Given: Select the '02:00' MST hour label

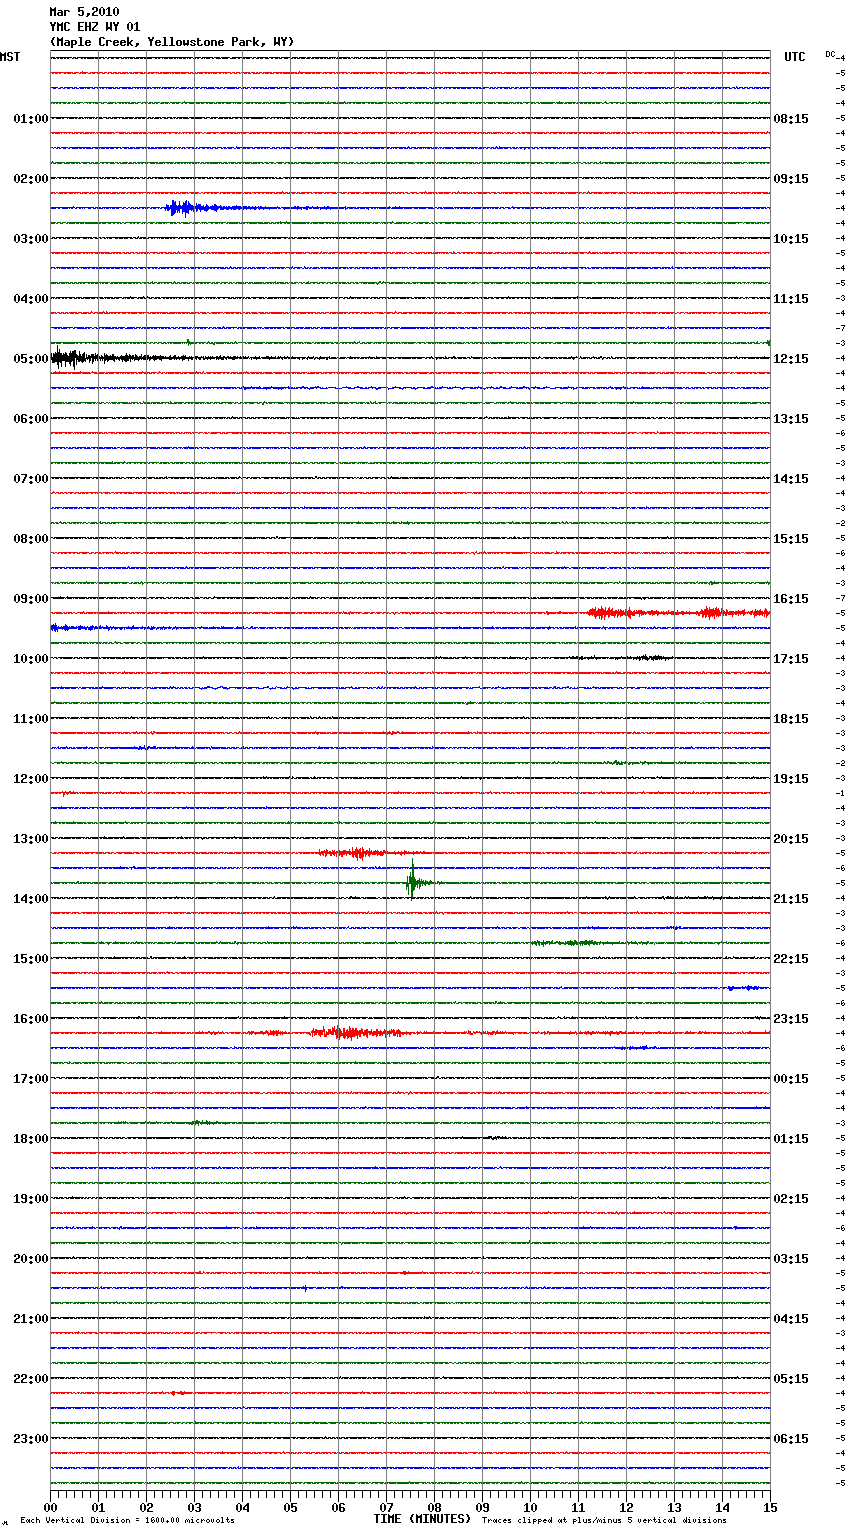Looking at the screenshot, I should pyautogui.click(x=31, y=179).
